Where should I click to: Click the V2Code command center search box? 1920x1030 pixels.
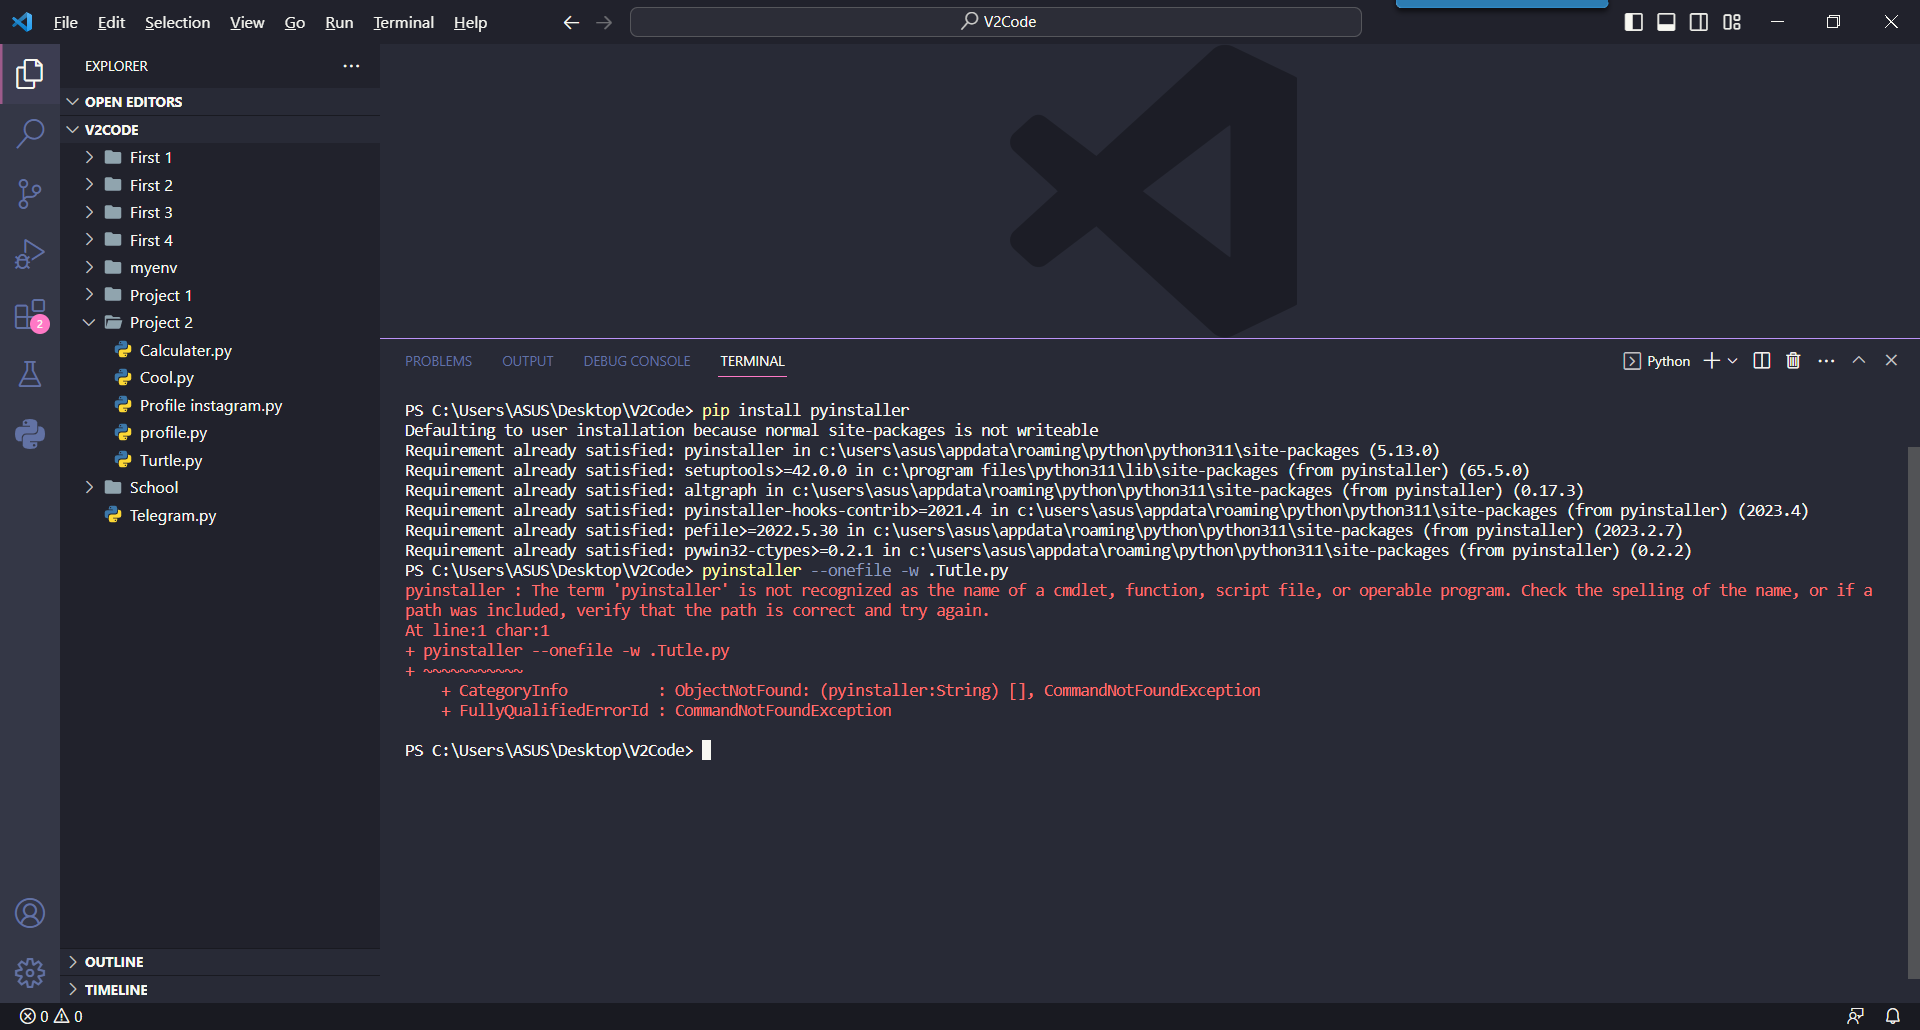pyautogui.click(x=996, y=22)
